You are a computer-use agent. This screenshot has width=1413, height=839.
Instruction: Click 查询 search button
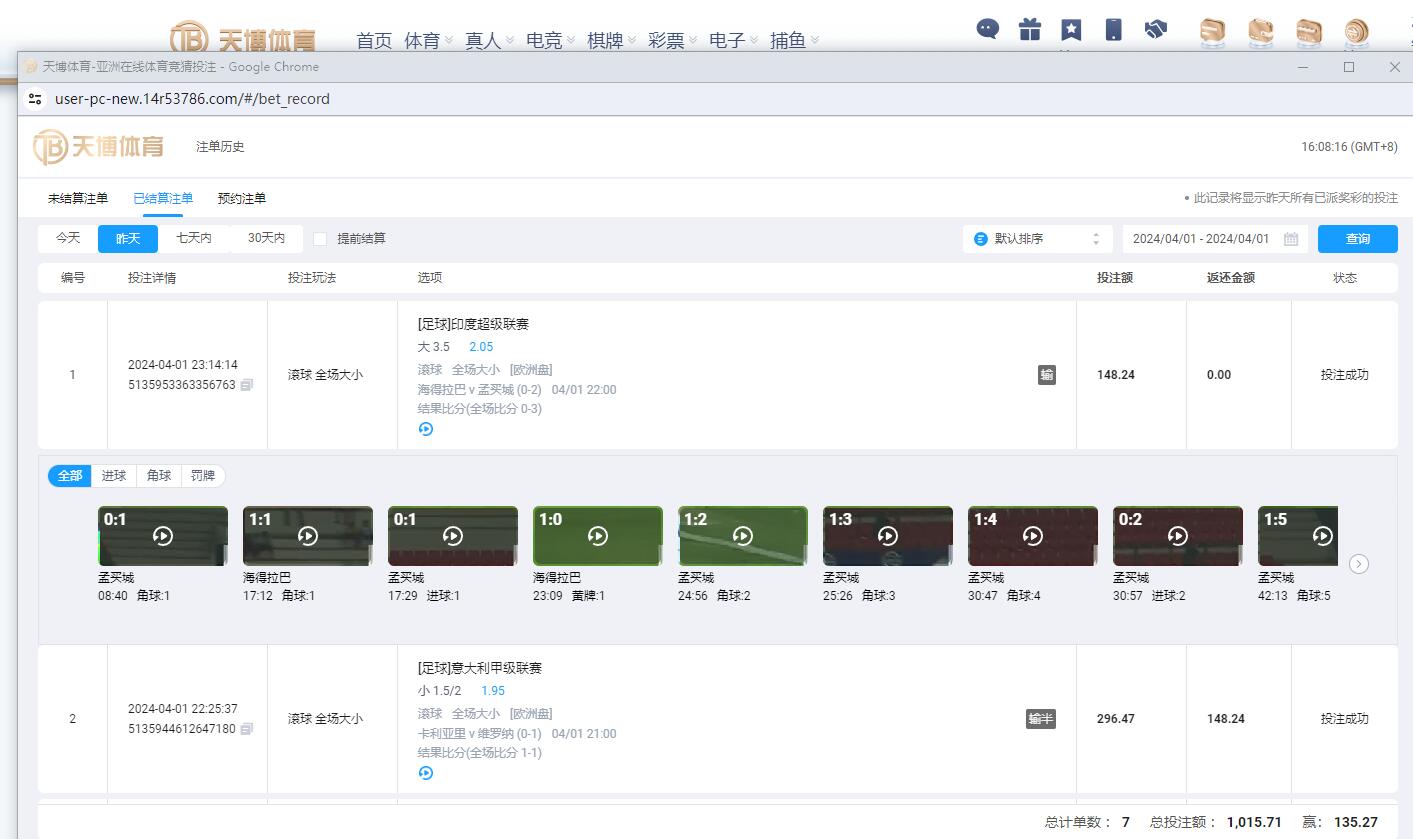click(x=1358, y=239)
